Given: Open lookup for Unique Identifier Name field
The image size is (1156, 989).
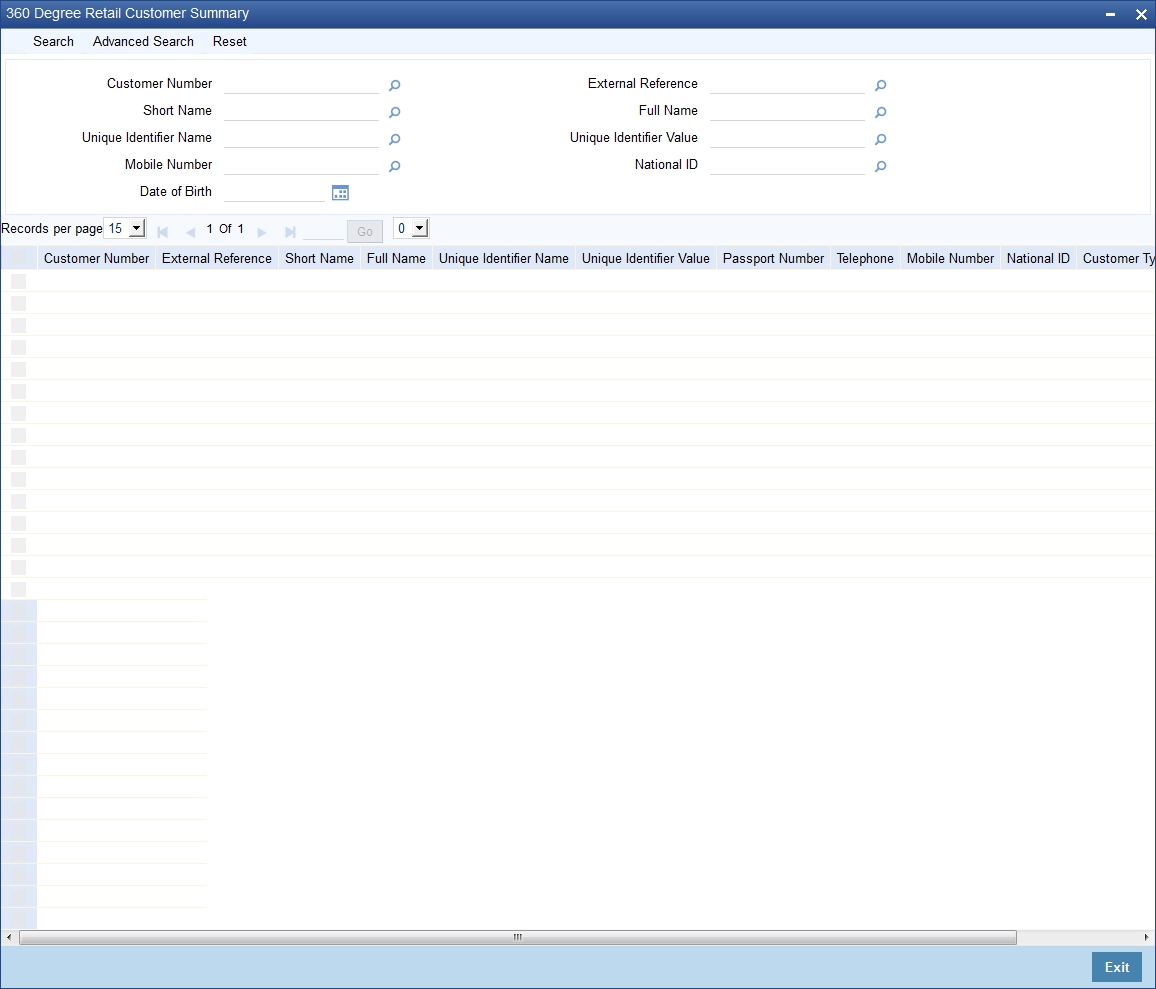Looking at the screenshot, I should [394, 139].
